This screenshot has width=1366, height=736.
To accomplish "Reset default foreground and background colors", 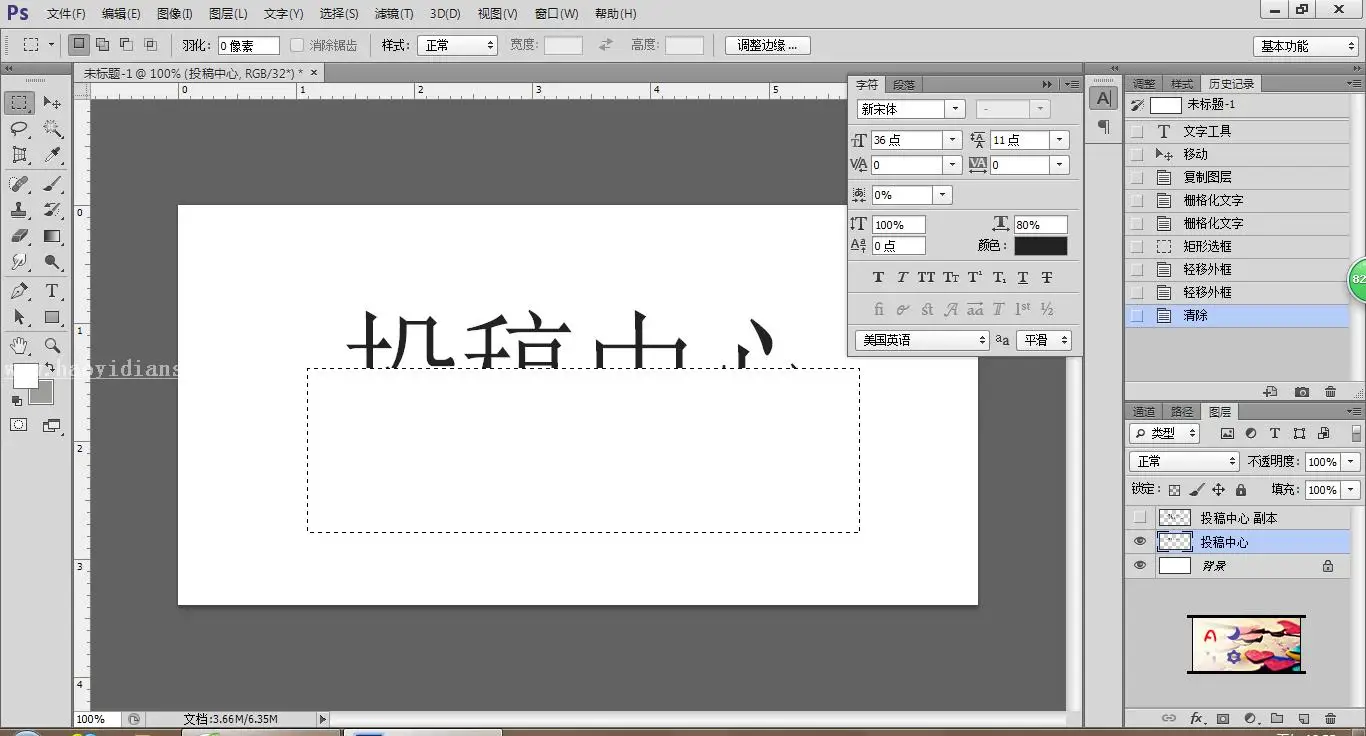I will point(17,400).
